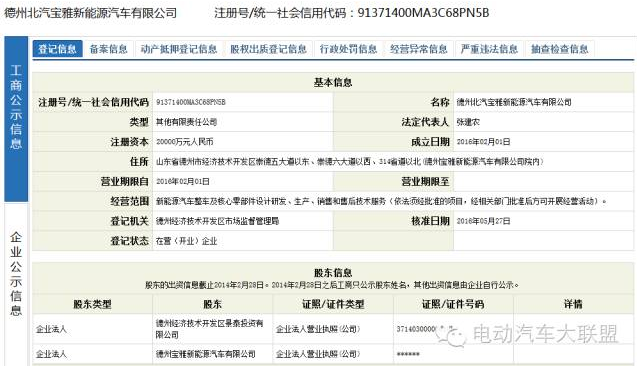The image size is (637, 366).
Task: Click masked certificate number ******
Action: 408,355
